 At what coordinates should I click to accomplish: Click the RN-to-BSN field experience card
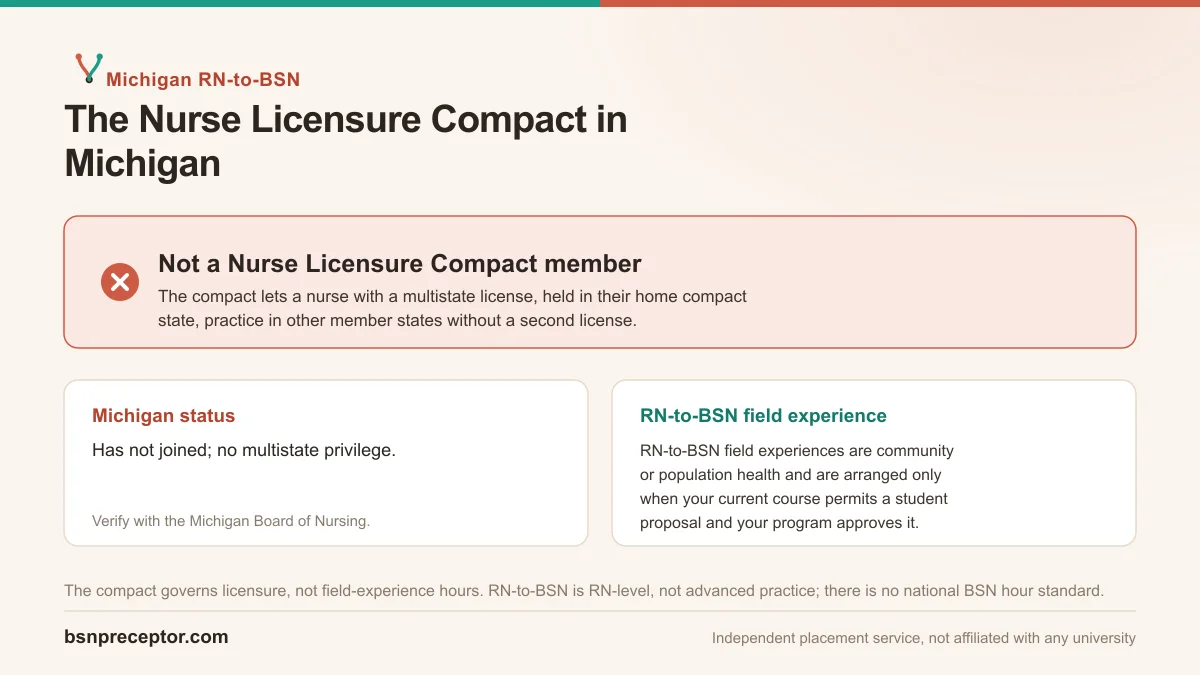click(x=874, y=463)
